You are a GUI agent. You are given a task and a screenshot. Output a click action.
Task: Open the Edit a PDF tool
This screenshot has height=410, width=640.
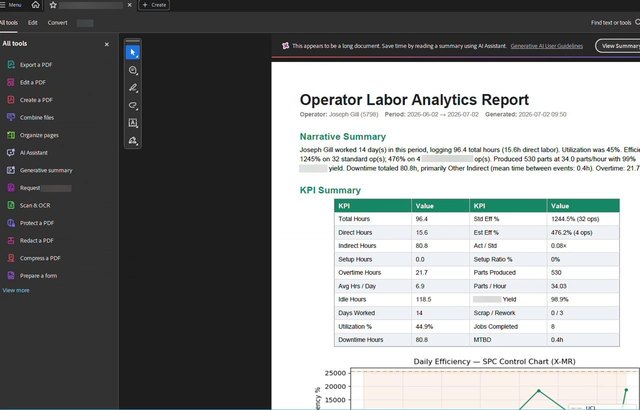click(26, 82)
